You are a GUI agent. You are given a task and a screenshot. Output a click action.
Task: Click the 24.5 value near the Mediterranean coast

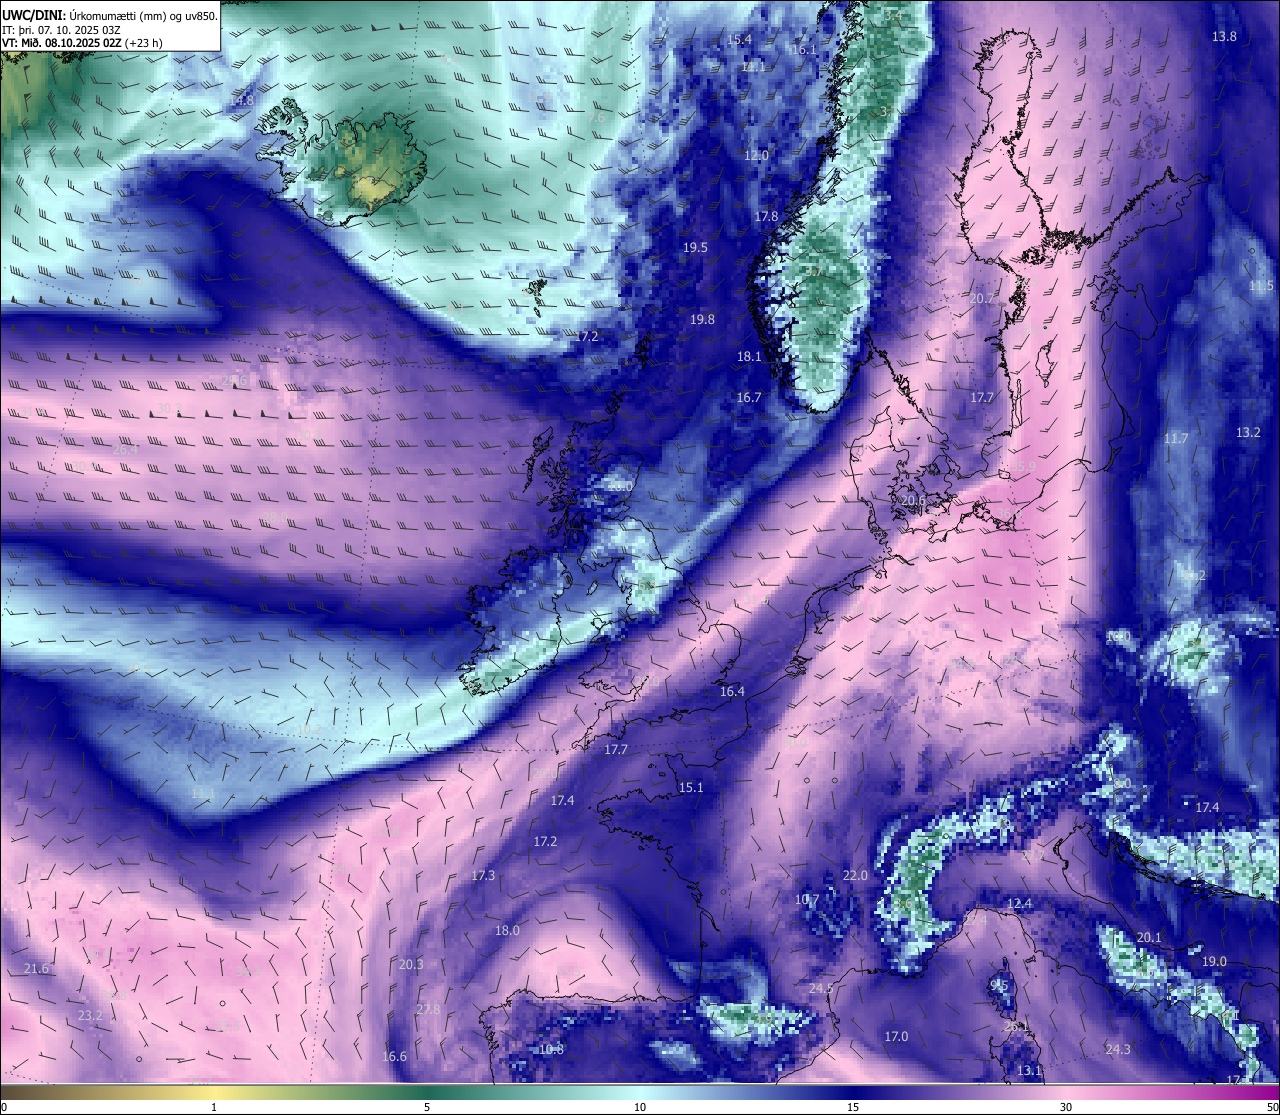pyautogui.click(x=821, y=988)
